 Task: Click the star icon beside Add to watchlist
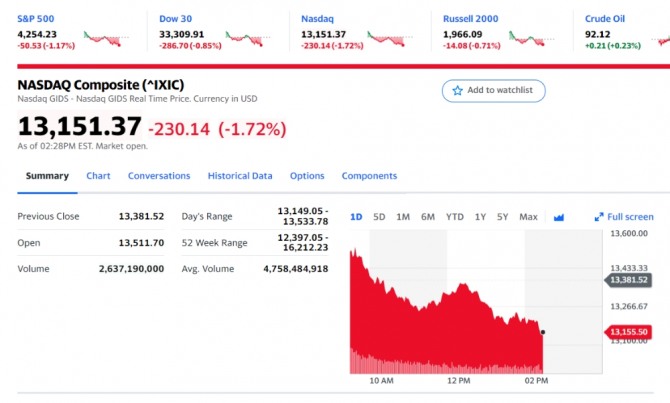458,91
